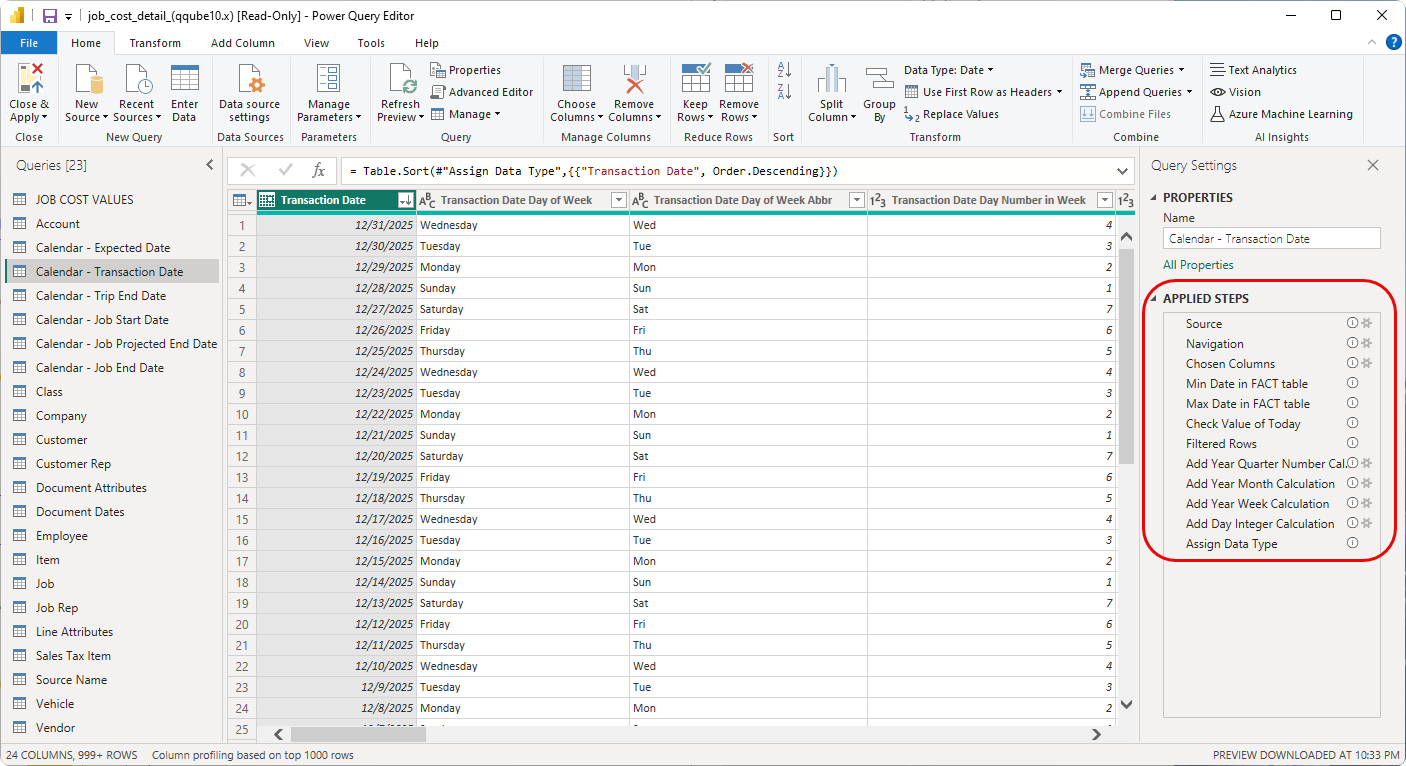1406x766 pixels.
Task: Switch to the Transform ribbon tab
Action: pyautogui.click(x=154, y=43)
